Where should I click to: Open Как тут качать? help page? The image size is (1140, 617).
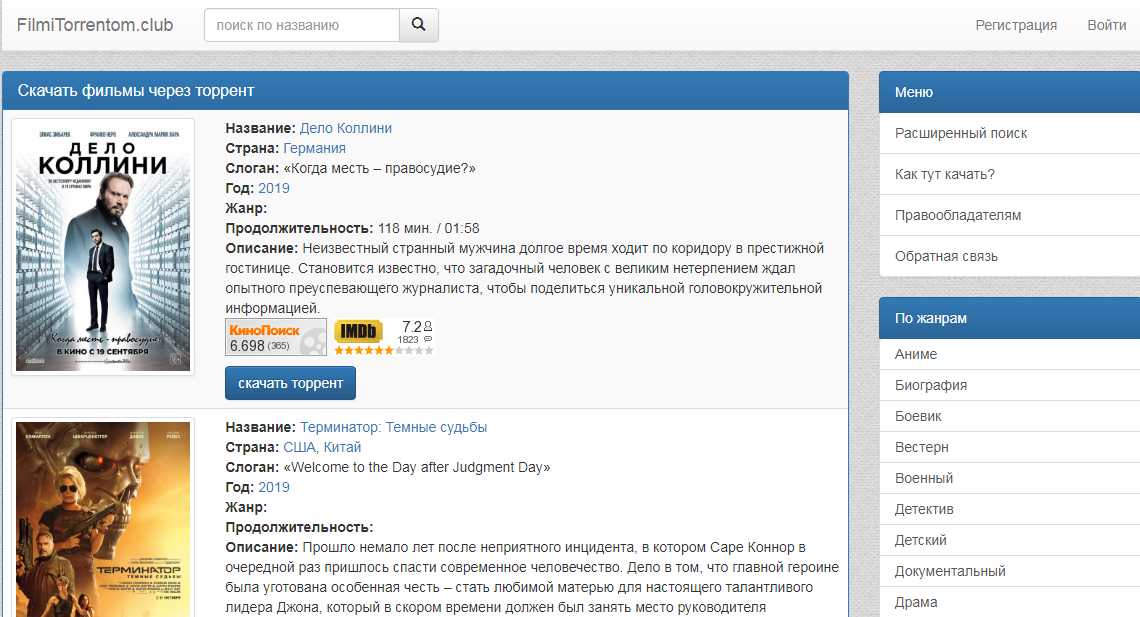point(945,174)
